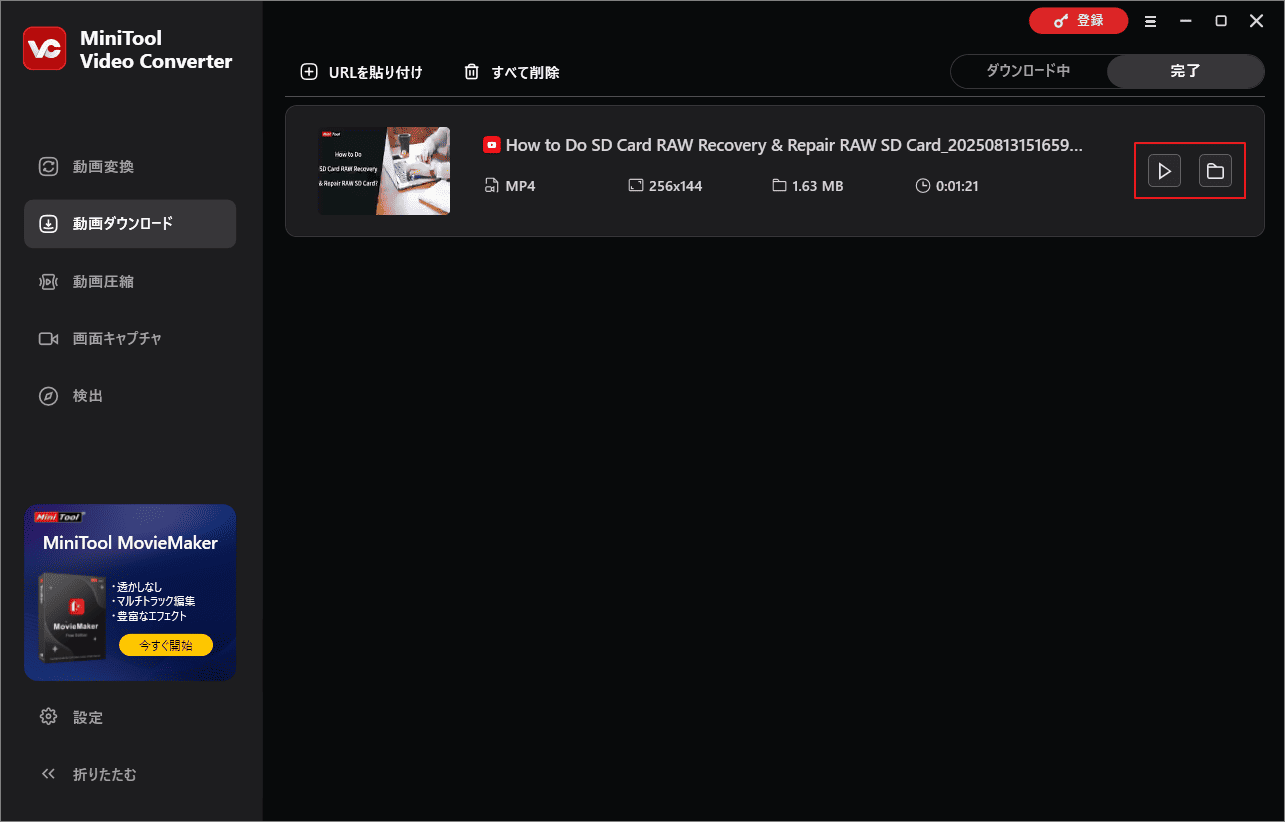The width and height of the screenshot is (1285, 822).
Task: Switch to the ダウンロード中 tab
Action: pyautogui.click(x=1028, y=71)
